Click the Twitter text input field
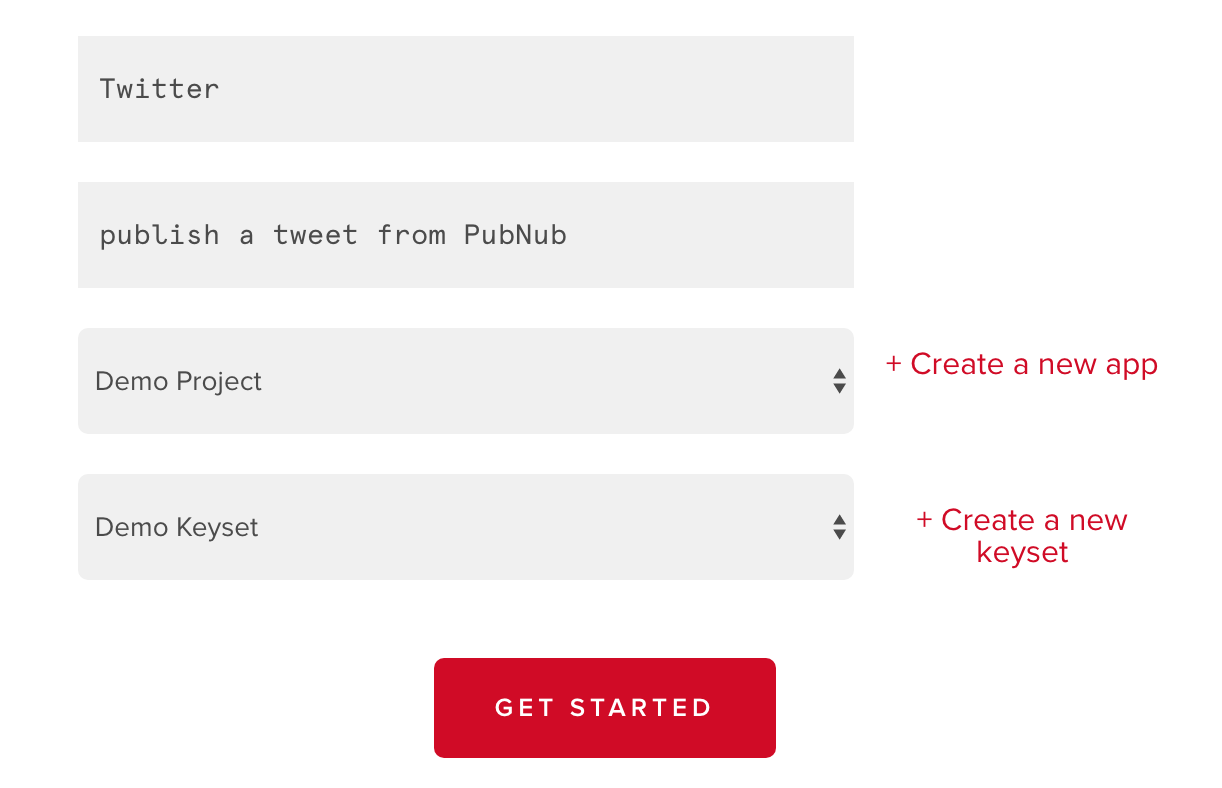 pyautogui.click(x=465, y=89)
